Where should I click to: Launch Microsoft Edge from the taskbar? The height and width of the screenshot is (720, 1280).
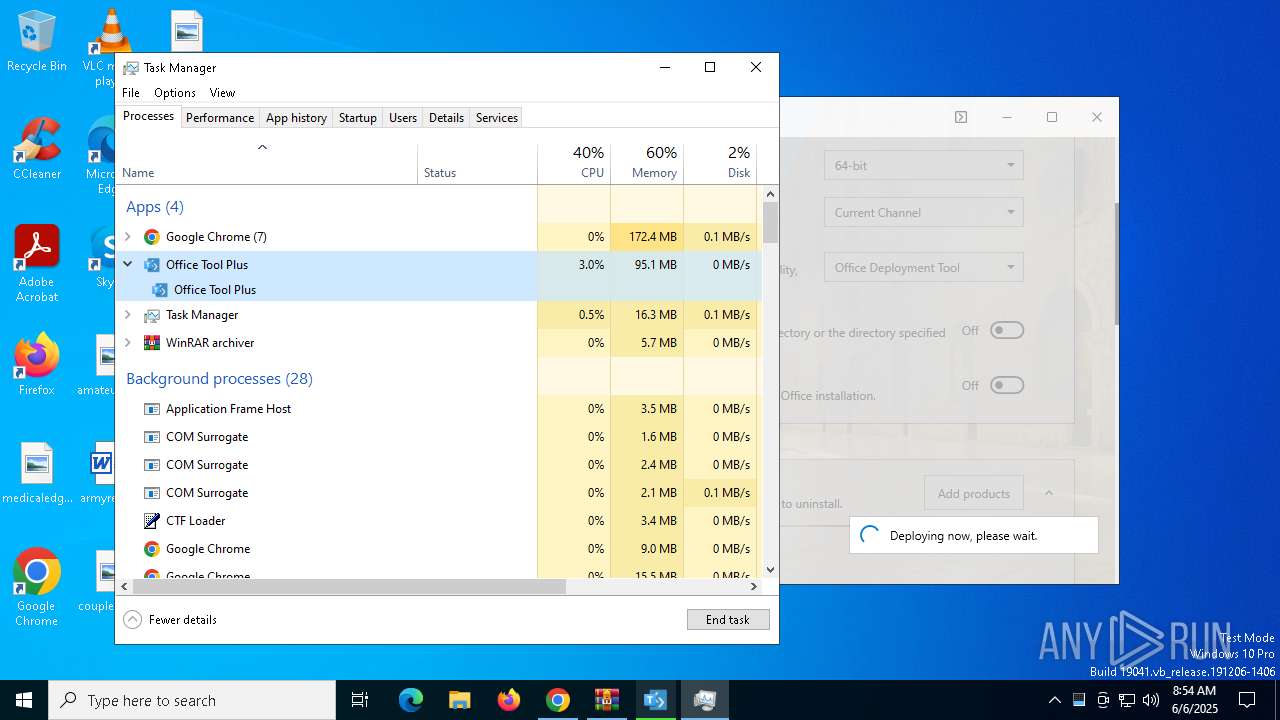tap(411, 700)
